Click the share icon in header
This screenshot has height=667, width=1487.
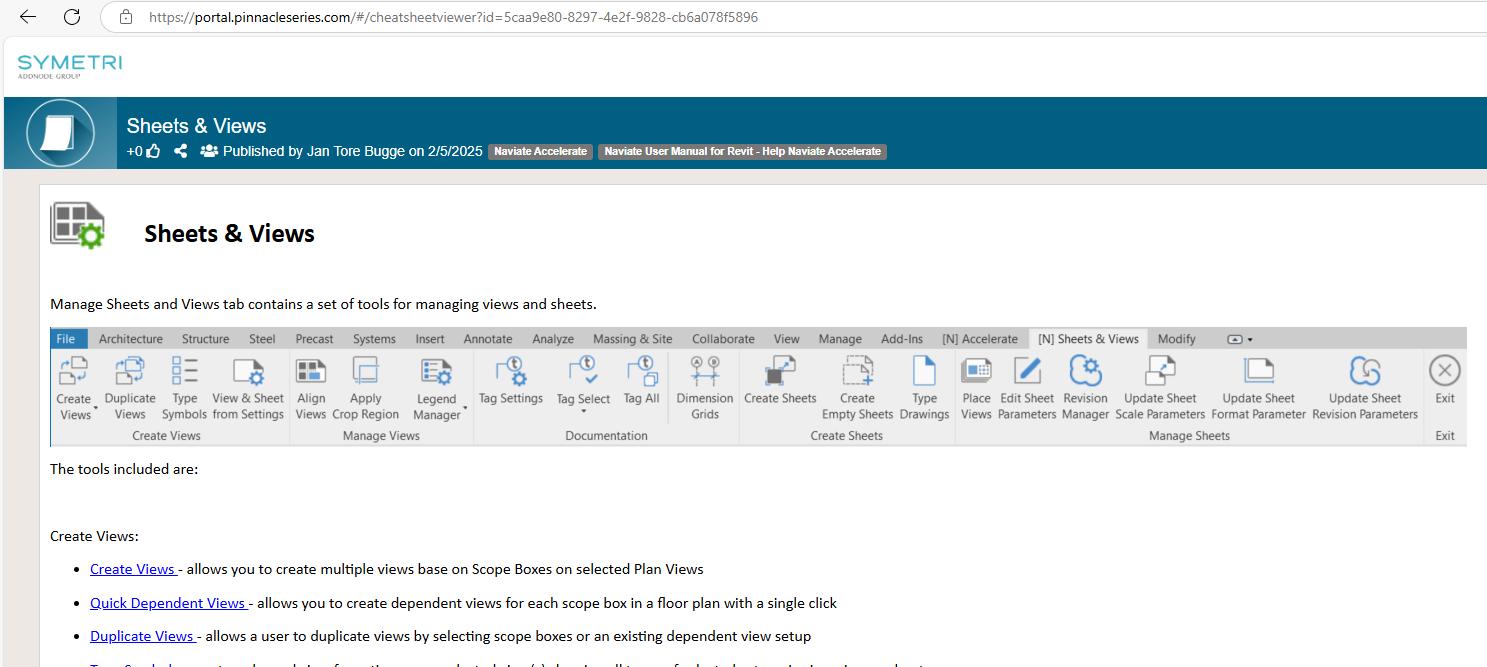tap(181, 151)
